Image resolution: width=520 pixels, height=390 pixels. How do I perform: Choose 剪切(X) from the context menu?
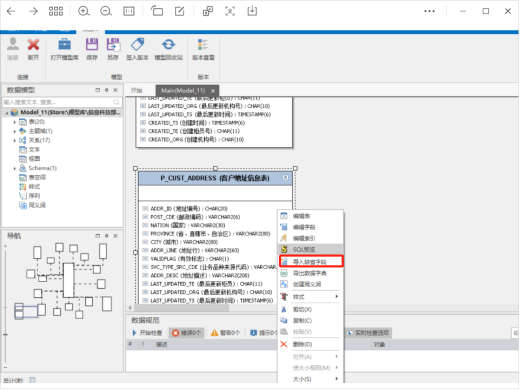pyautogui.click(x=310, y=309)
